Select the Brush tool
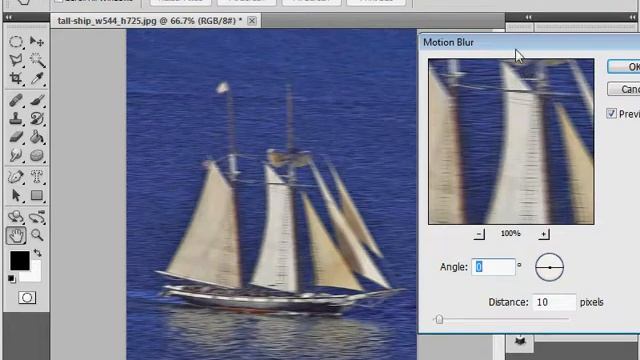 37,100
